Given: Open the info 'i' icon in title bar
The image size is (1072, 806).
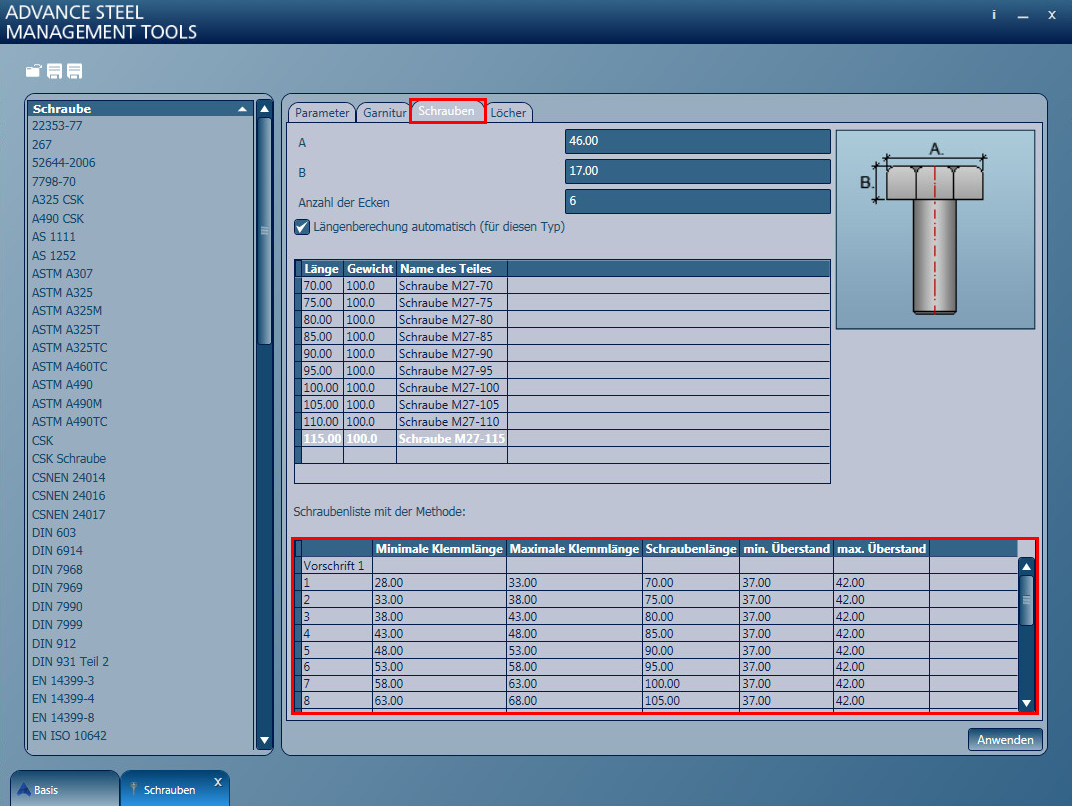Looking at the screenshot, I should point(994,14).
